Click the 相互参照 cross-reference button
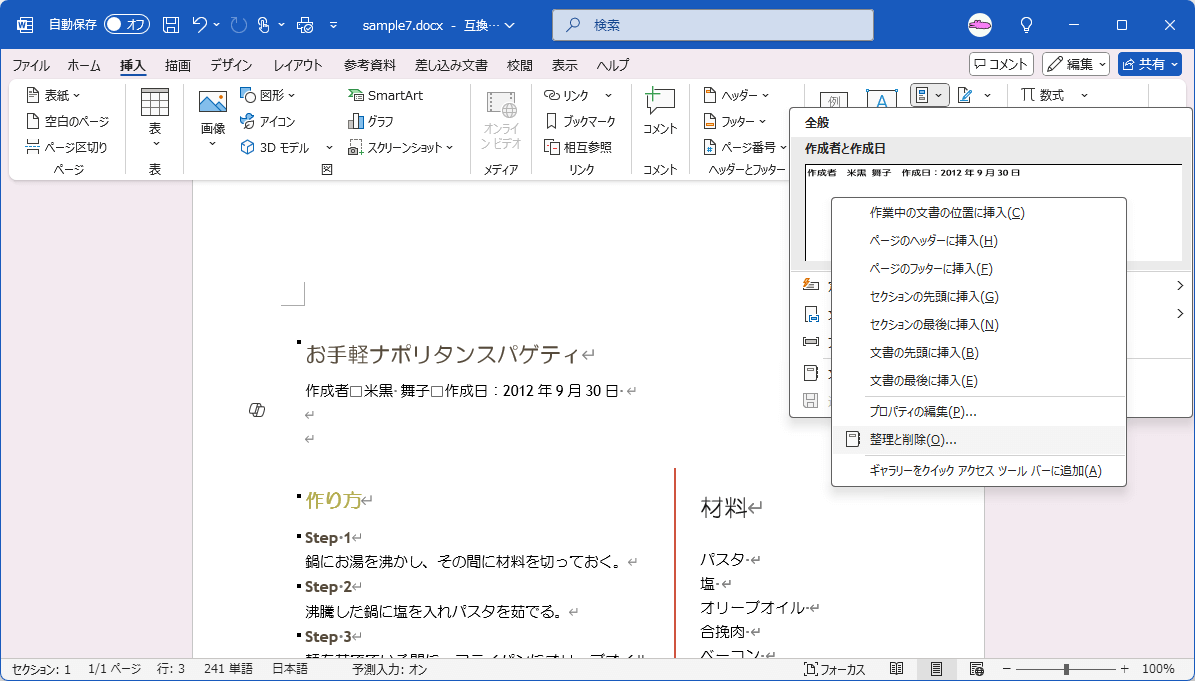This screenshot has width=1195, height=681. pos(578,147)
